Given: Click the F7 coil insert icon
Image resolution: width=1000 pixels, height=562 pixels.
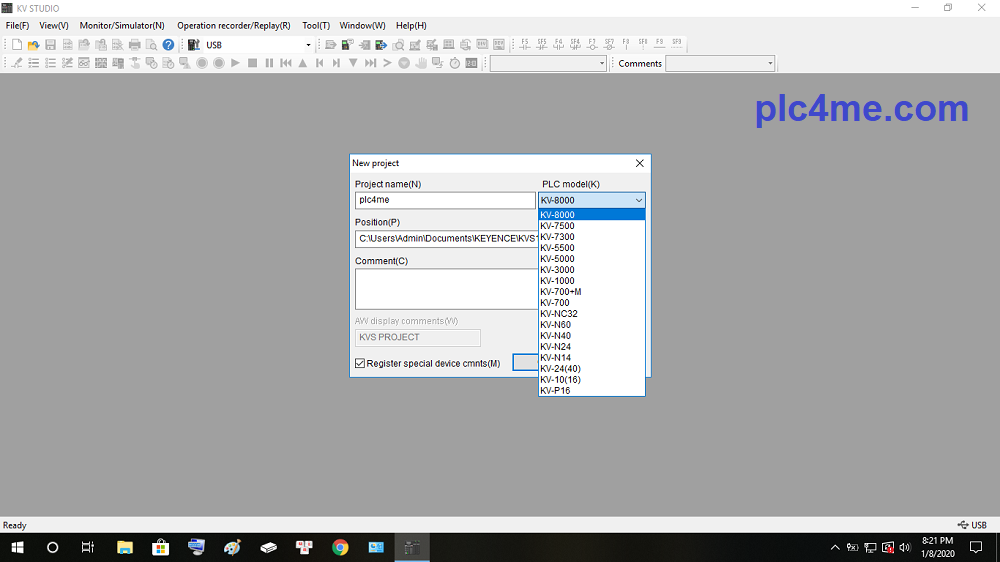Looking at the screenshot, I should click(592, 45).
